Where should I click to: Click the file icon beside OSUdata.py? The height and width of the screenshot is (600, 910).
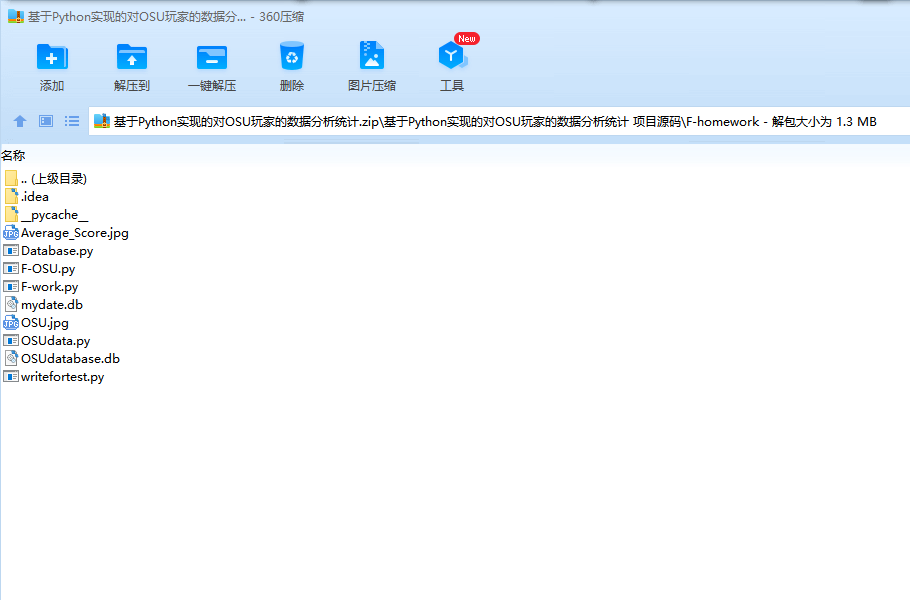(x=11, y=341)
